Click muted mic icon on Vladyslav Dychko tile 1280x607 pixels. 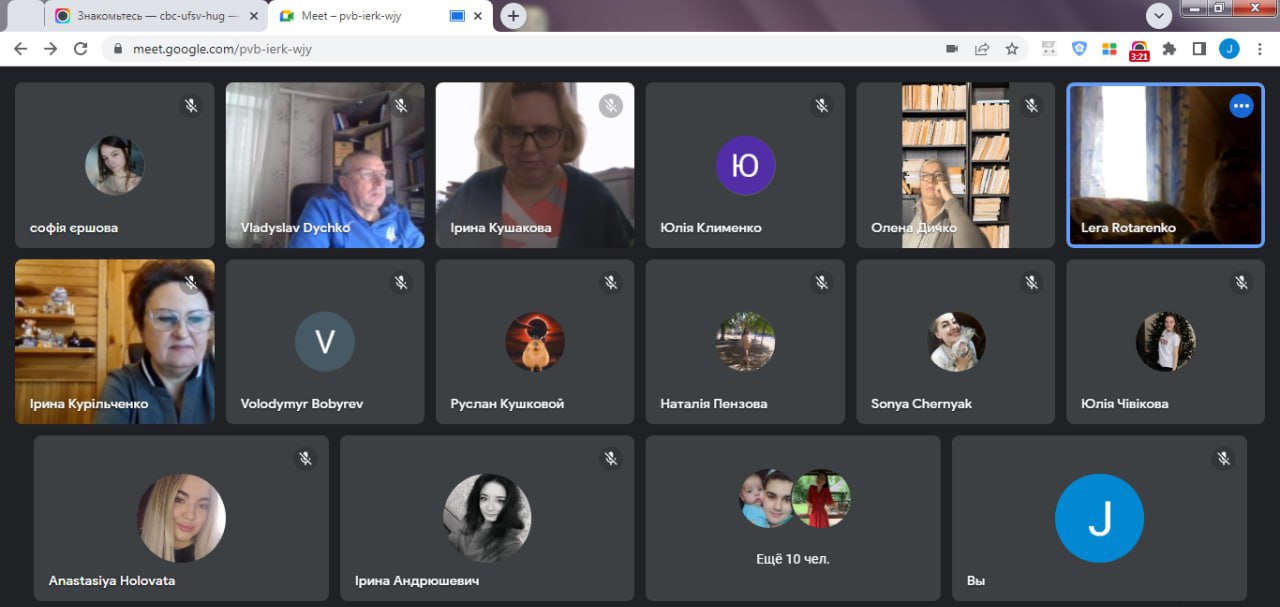(401, 106)
